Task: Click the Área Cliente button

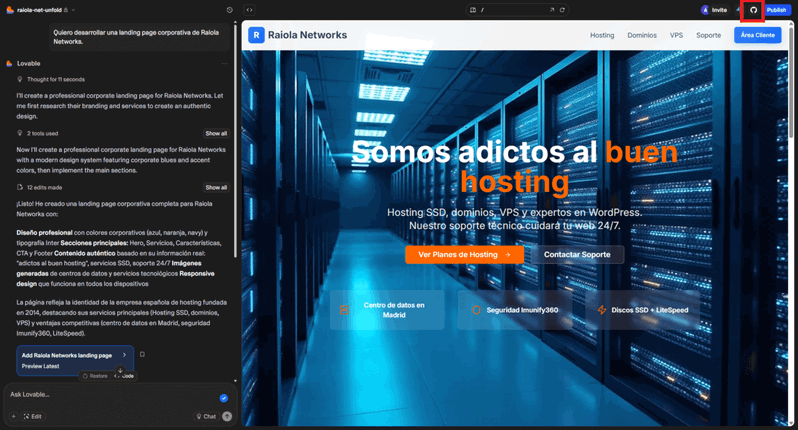Action: point(757,35)
